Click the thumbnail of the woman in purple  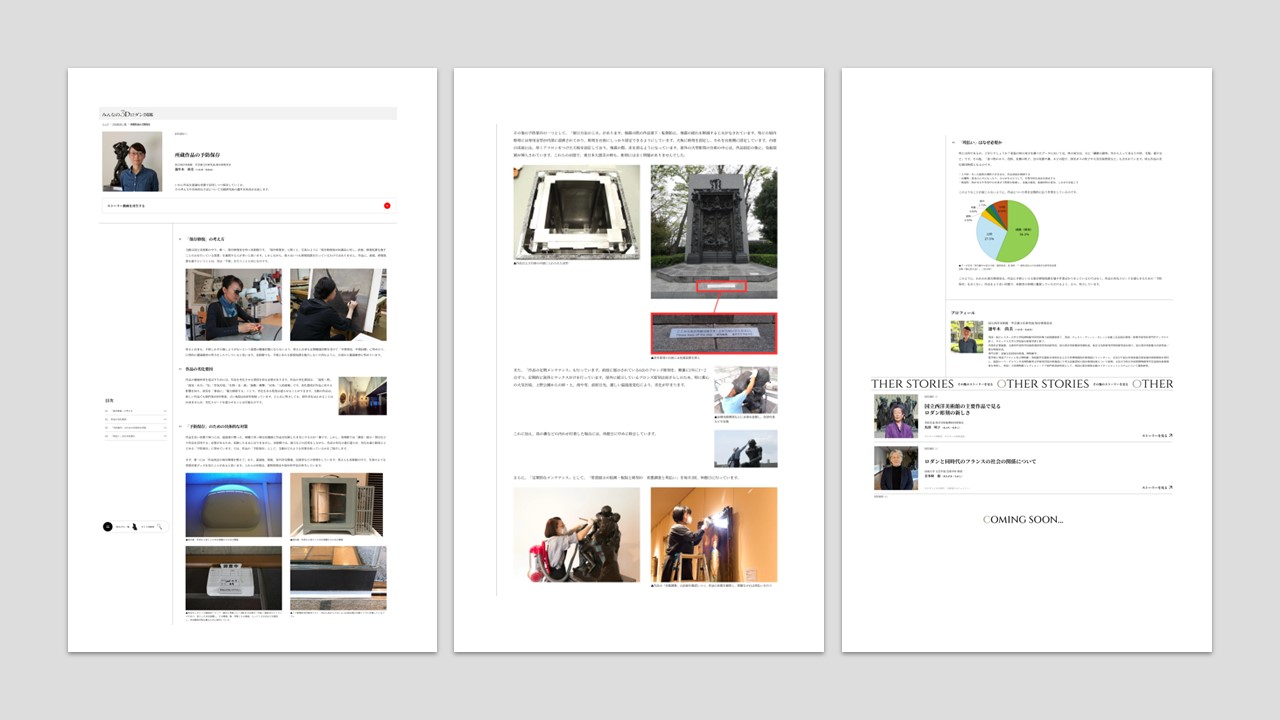[895, 416]
